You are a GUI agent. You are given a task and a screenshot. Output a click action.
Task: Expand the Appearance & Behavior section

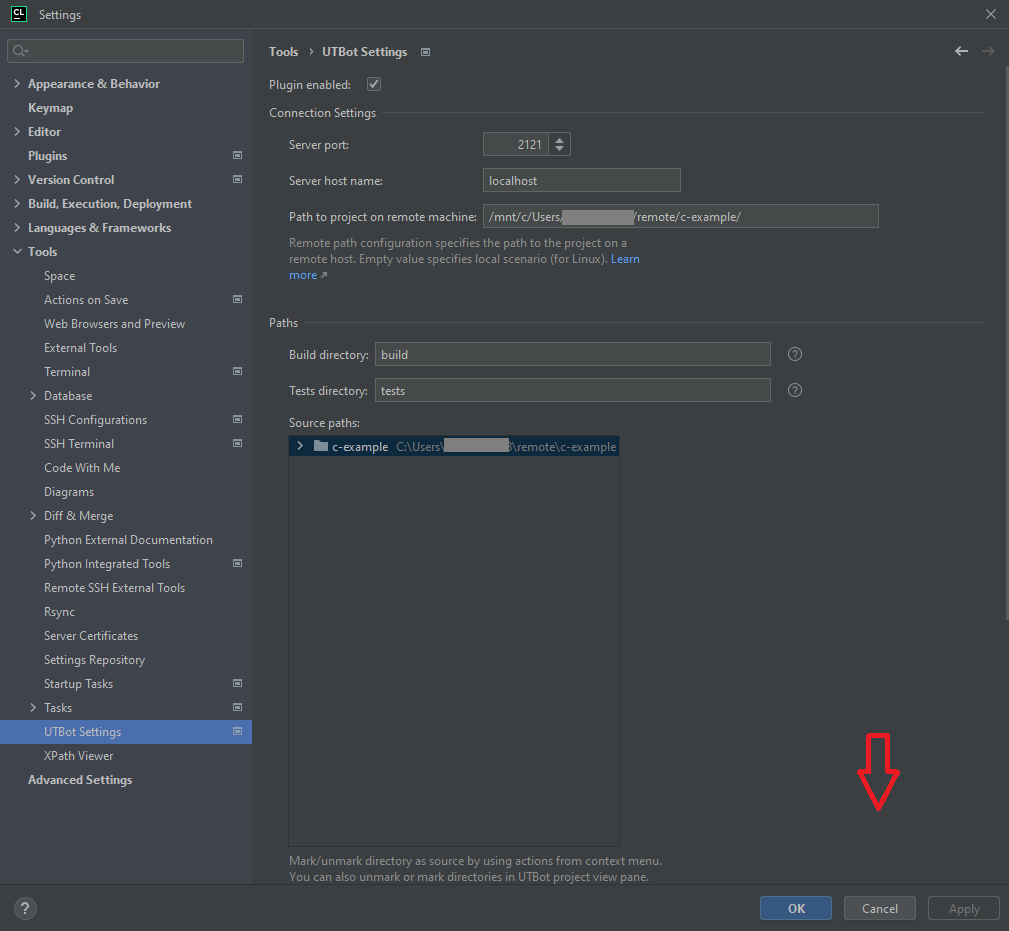[17, 84]
